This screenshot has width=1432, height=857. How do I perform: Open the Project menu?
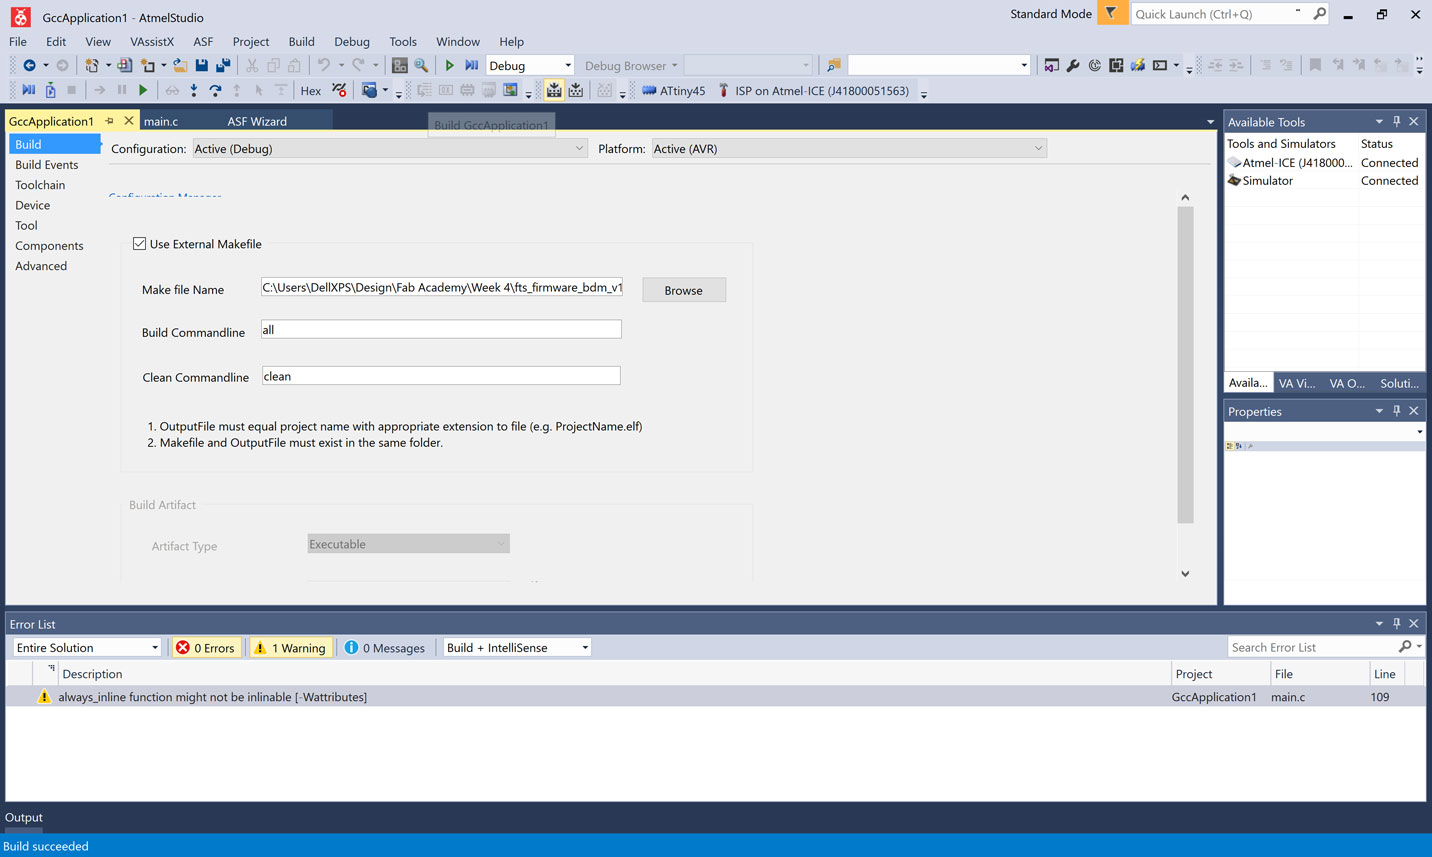(251, 41)
